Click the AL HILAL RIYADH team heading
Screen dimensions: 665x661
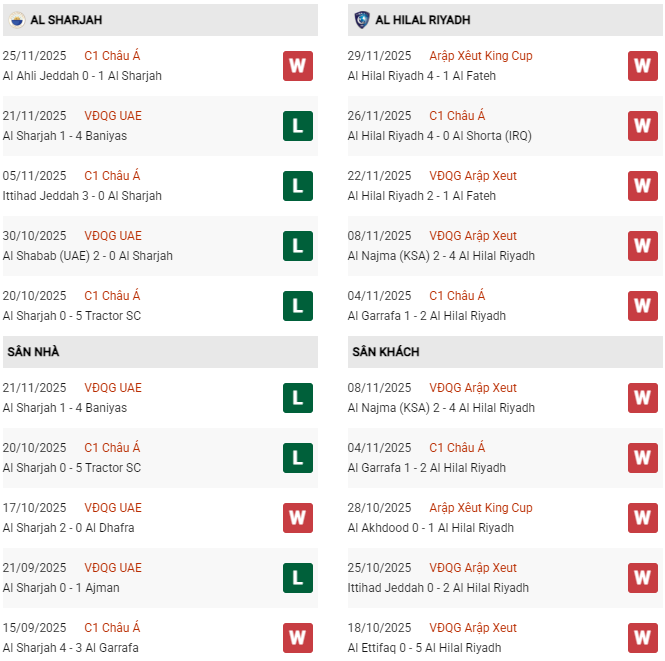pos(423,20)
